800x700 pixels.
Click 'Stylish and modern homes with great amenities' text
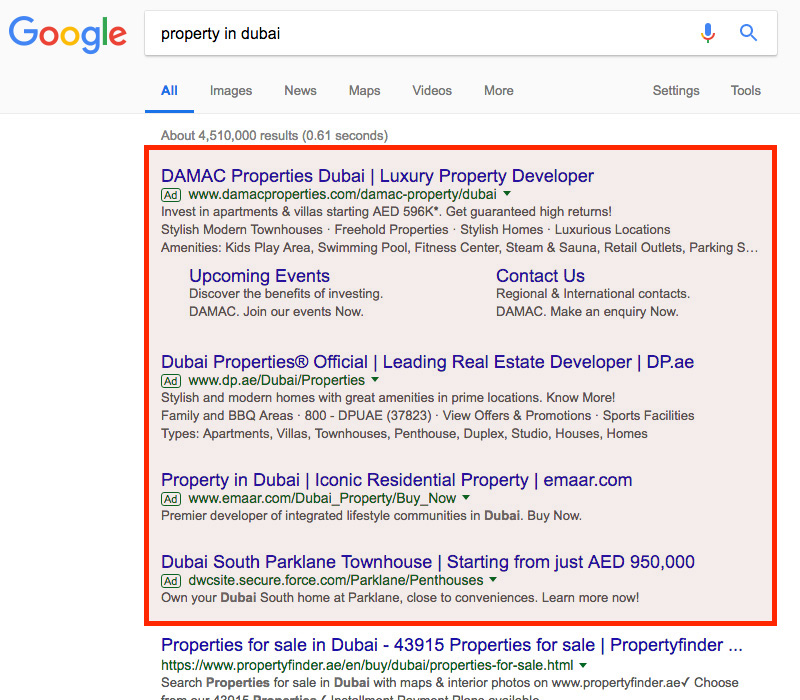tap(388, 398)
